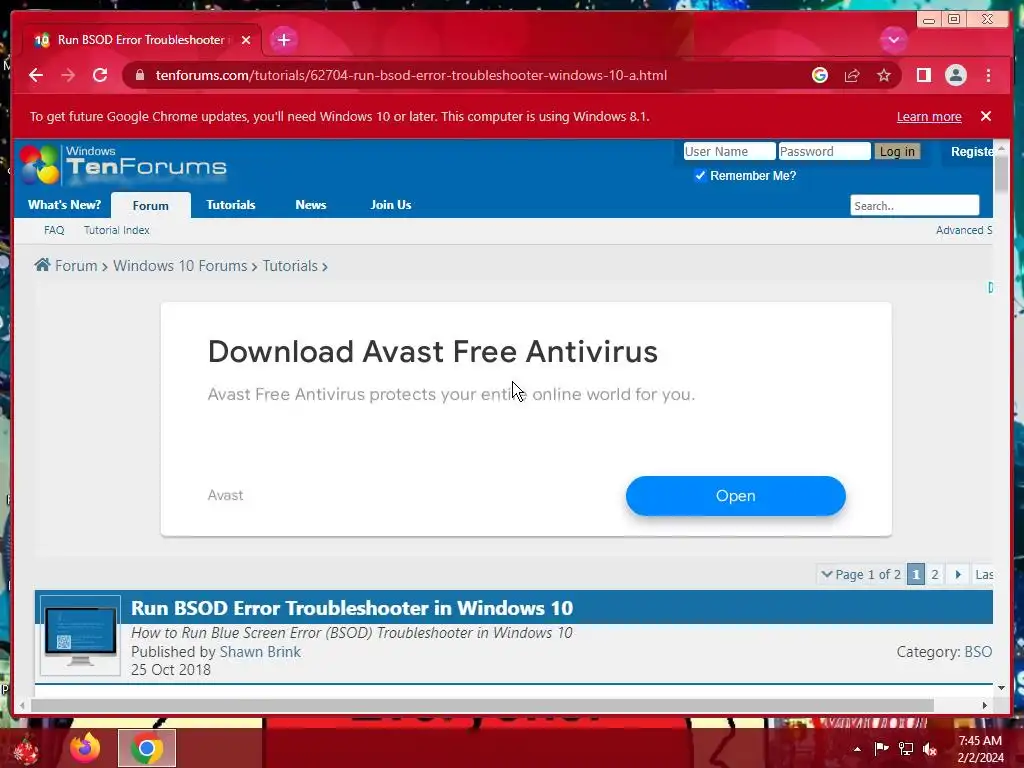Click the network tray icon
The width and height of the screenshot is (1024, 768).
click(x=906, y=748)
